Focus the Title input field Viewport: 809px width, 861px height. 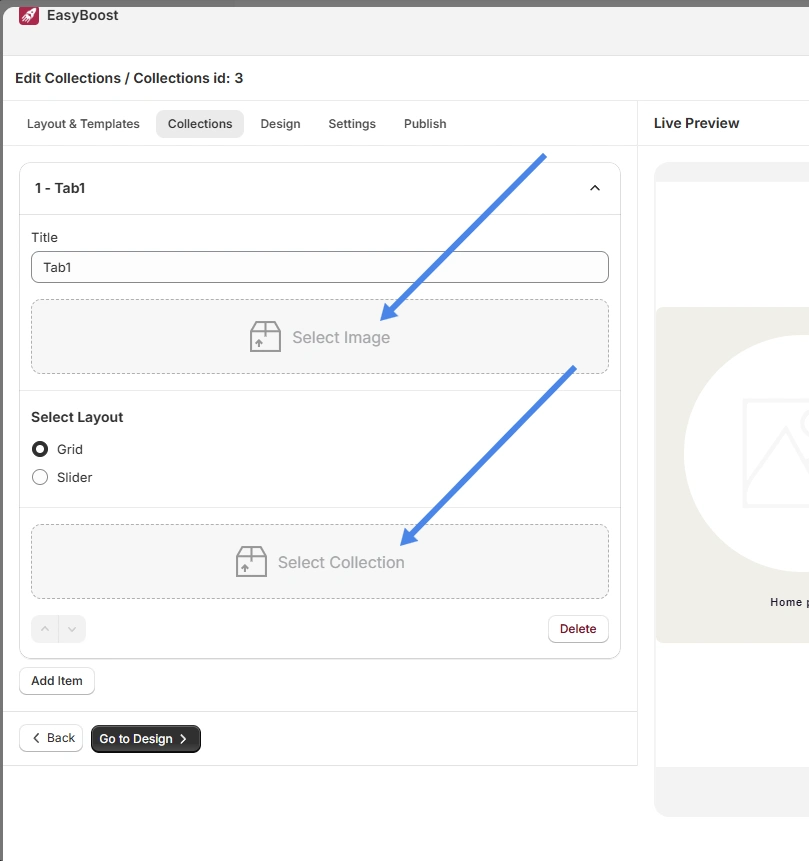point(320,267)
